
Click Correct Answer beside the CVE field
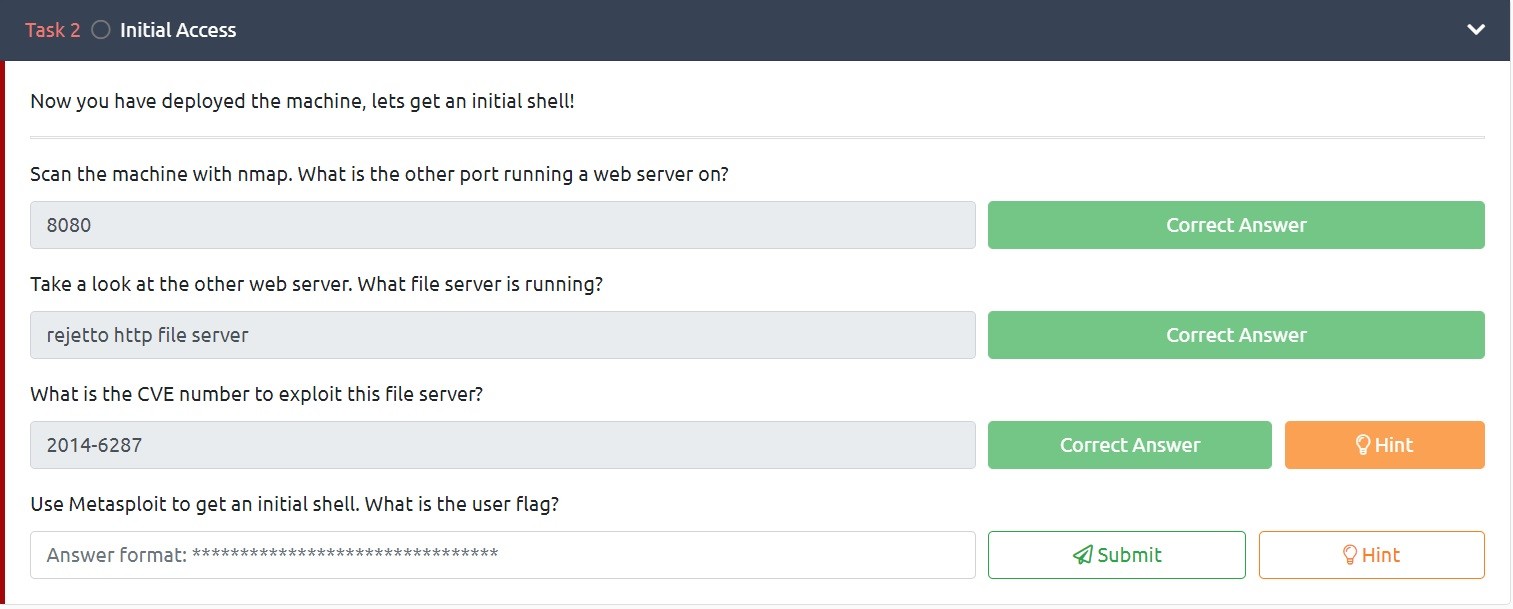coord(1129,445)
